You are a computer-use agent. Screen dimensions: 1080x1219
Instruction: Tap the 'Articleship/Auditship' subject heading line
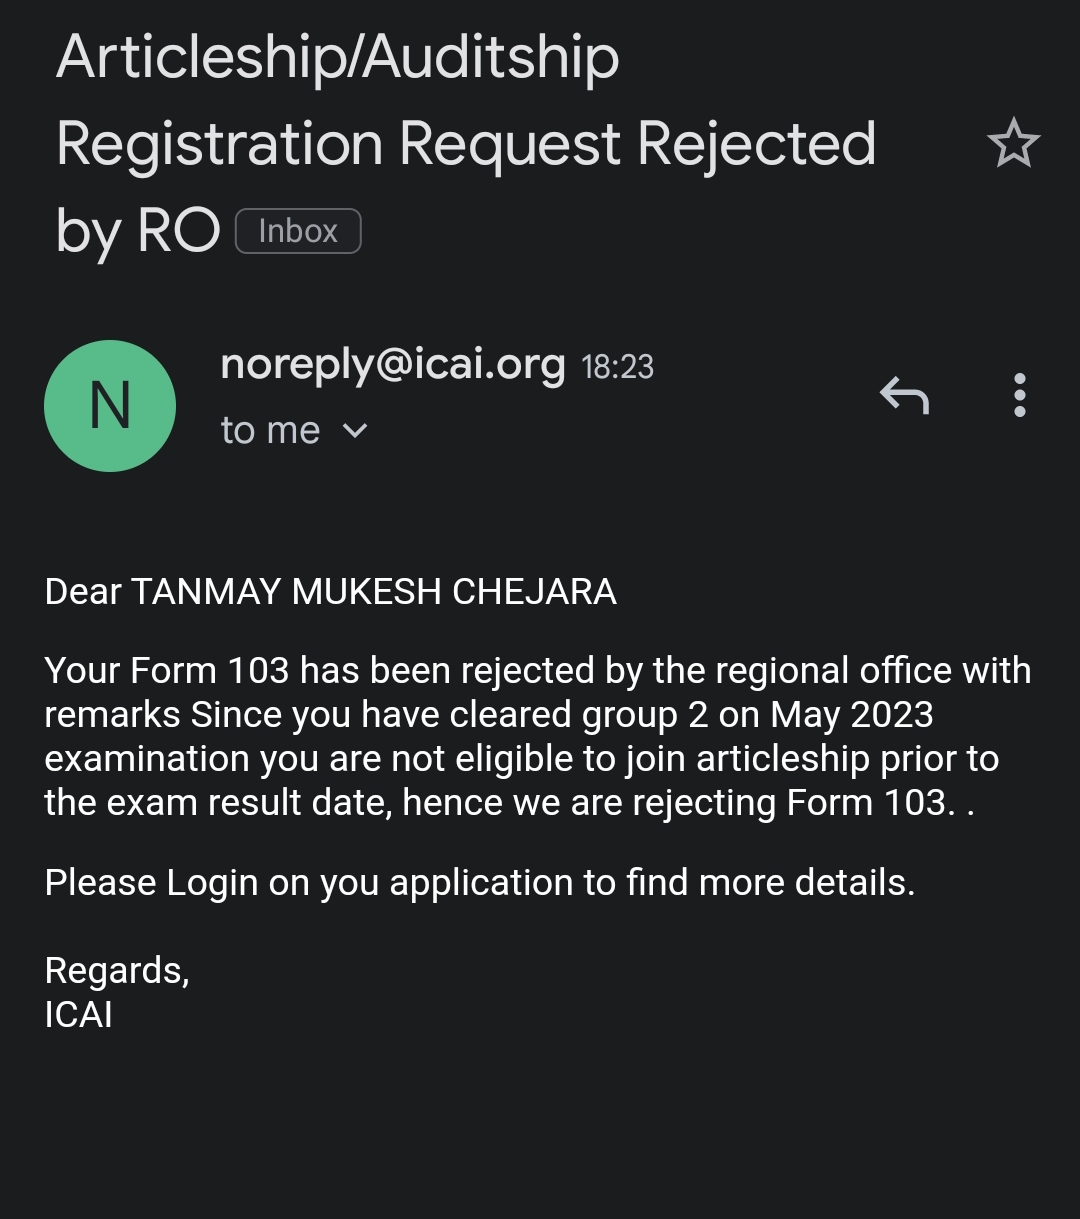tap(338, 57)
